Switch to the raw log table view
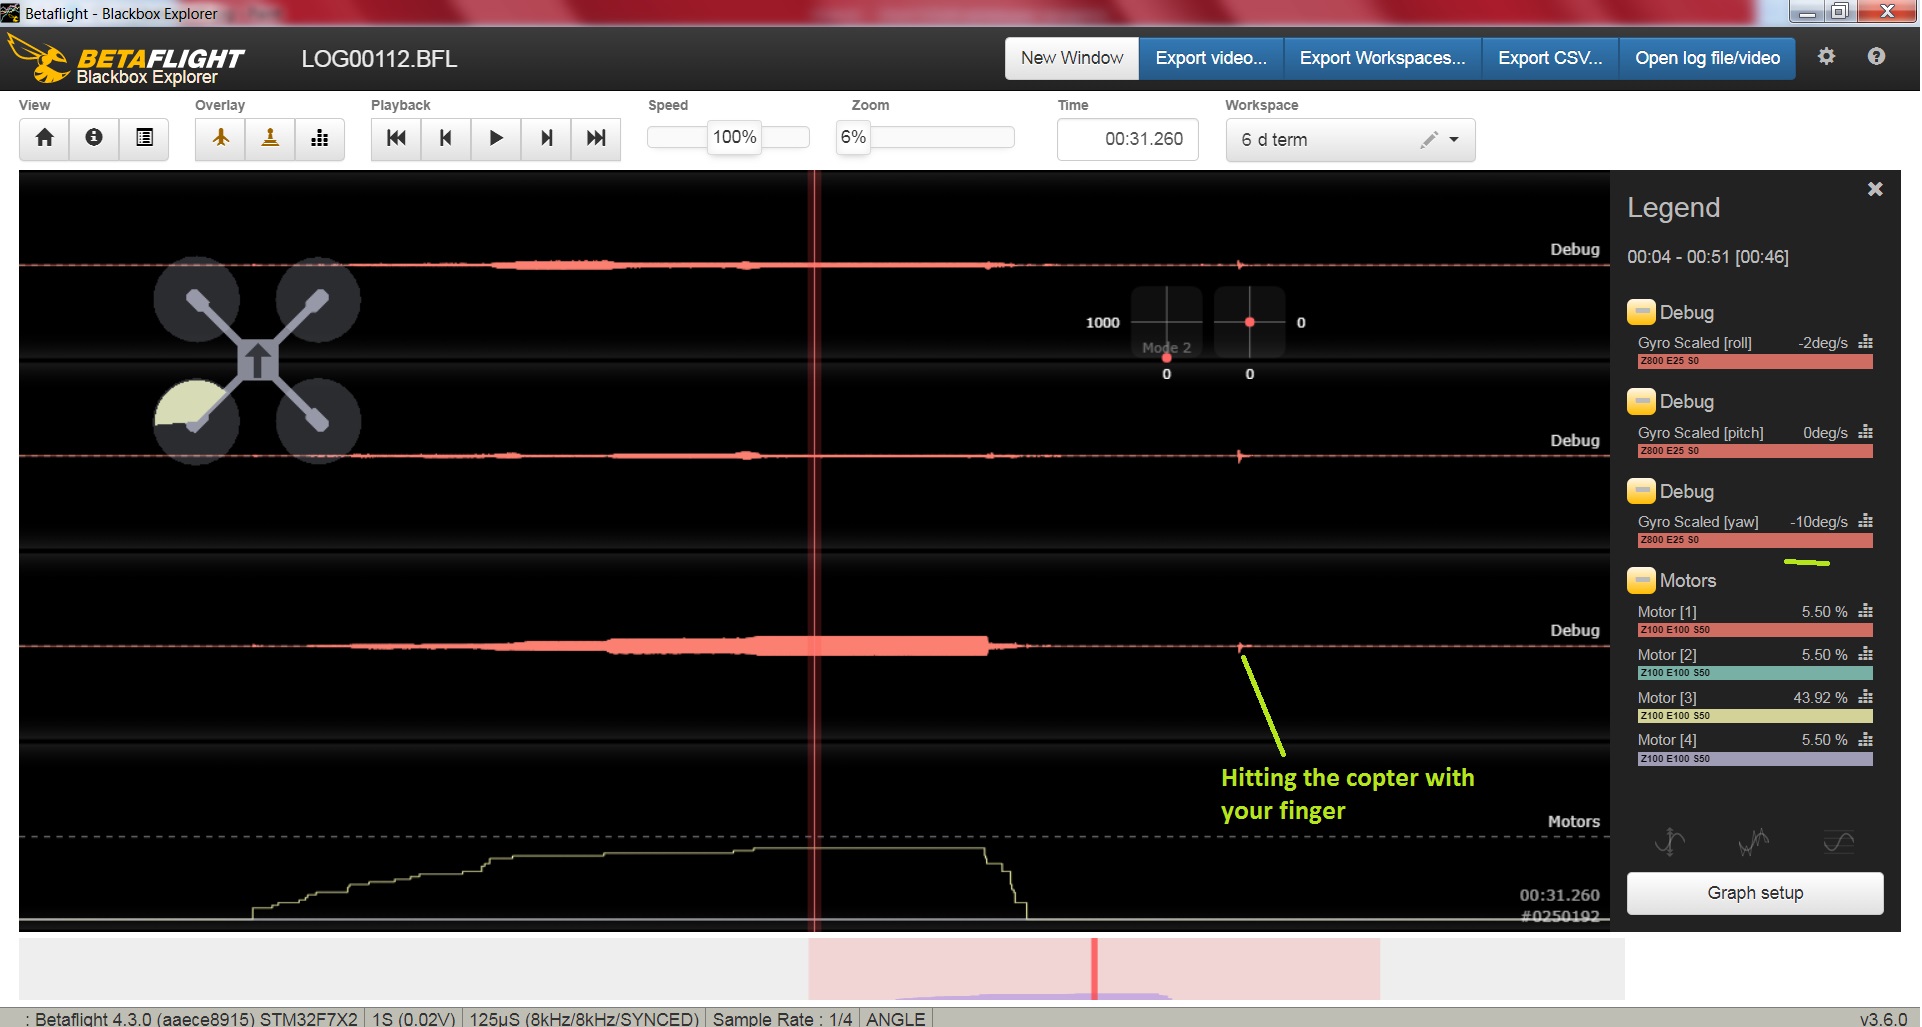This screenshot has height=1027, width=1922. tap(144, 139)
